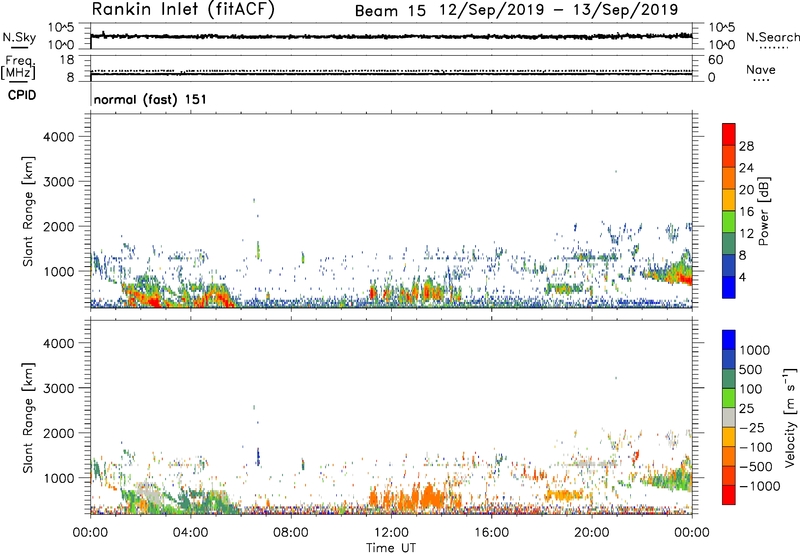Screen dimensions: 800x554
Task: Click the dotted Nave trace in the frequency panel
Action: tap(391, 70)
